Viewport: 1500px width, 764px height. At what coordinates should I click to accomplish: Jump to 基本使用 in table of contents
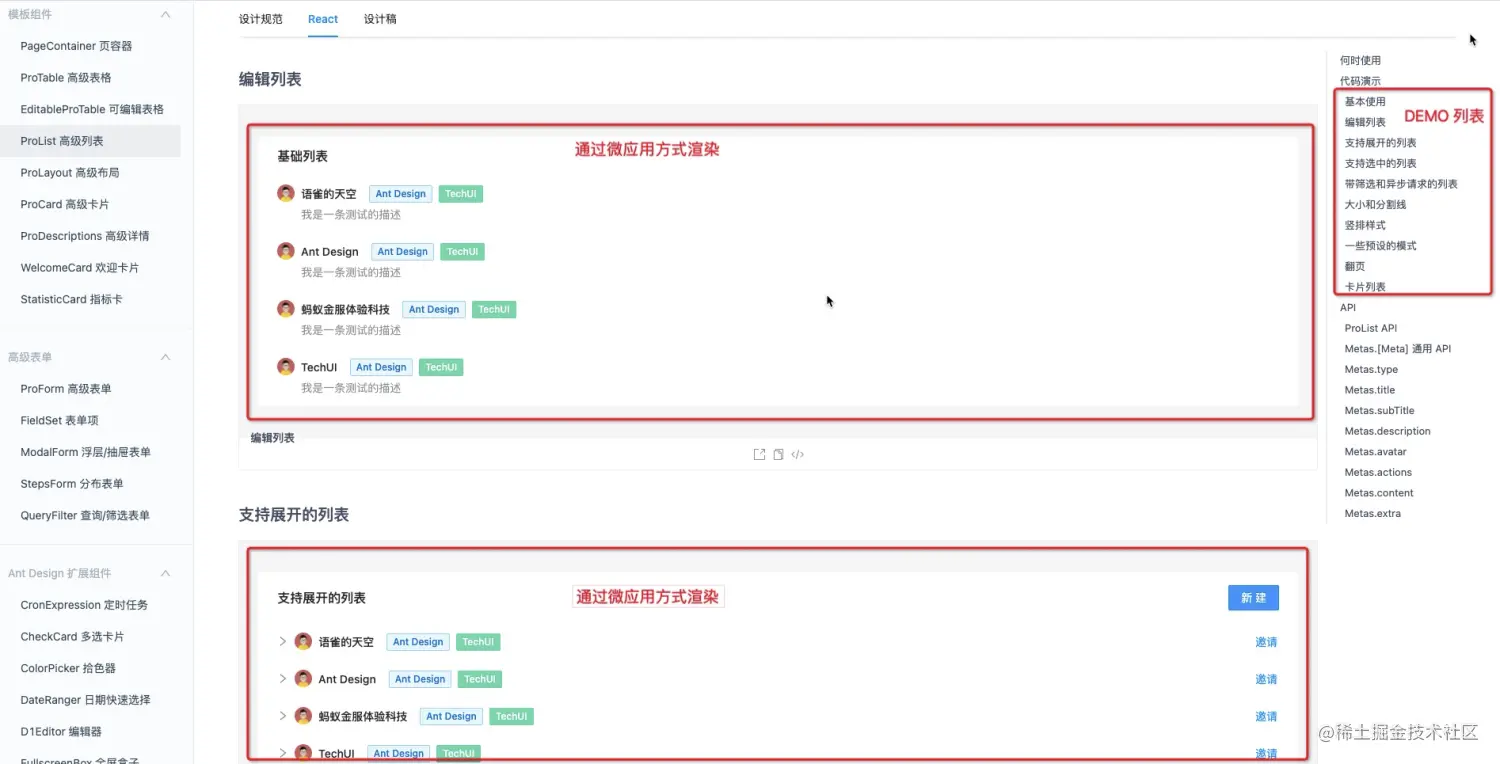tap(1365, 101)
